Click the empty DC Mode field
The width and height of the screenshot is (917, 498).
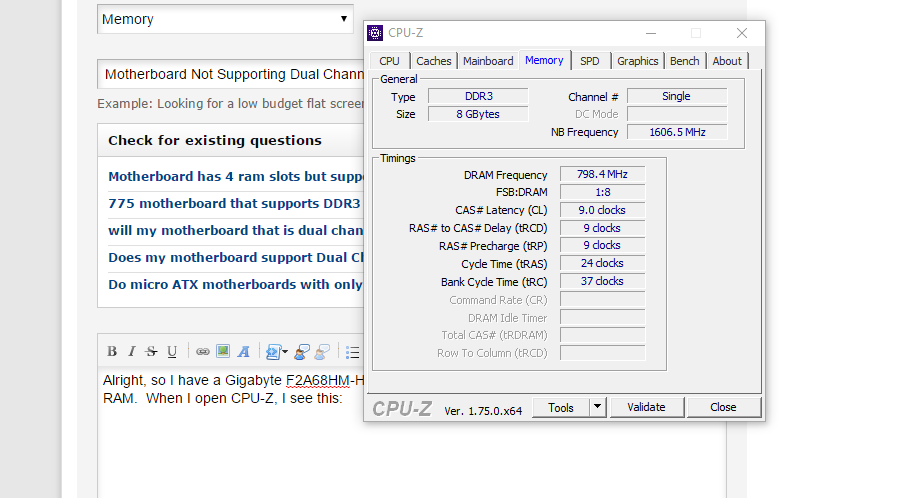677,114
